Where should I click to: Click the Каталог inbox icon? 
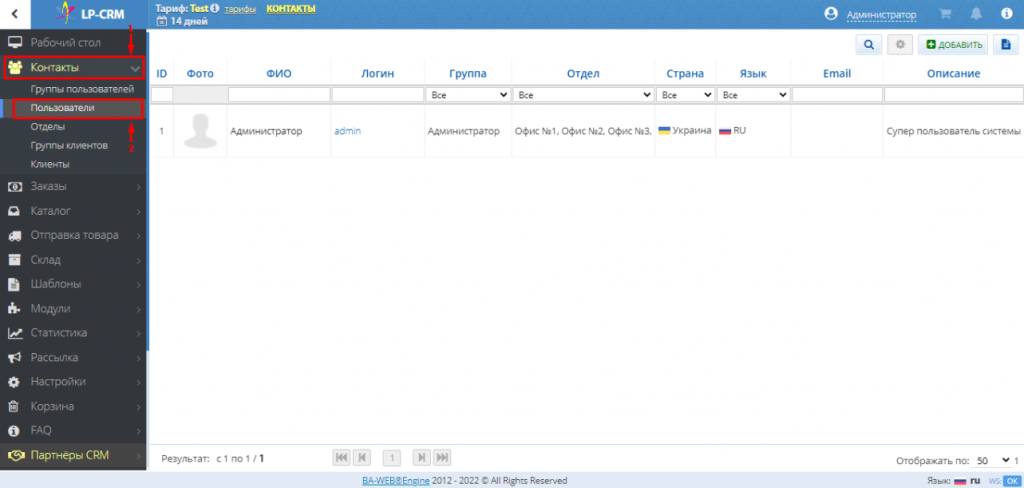coord(15,211)
